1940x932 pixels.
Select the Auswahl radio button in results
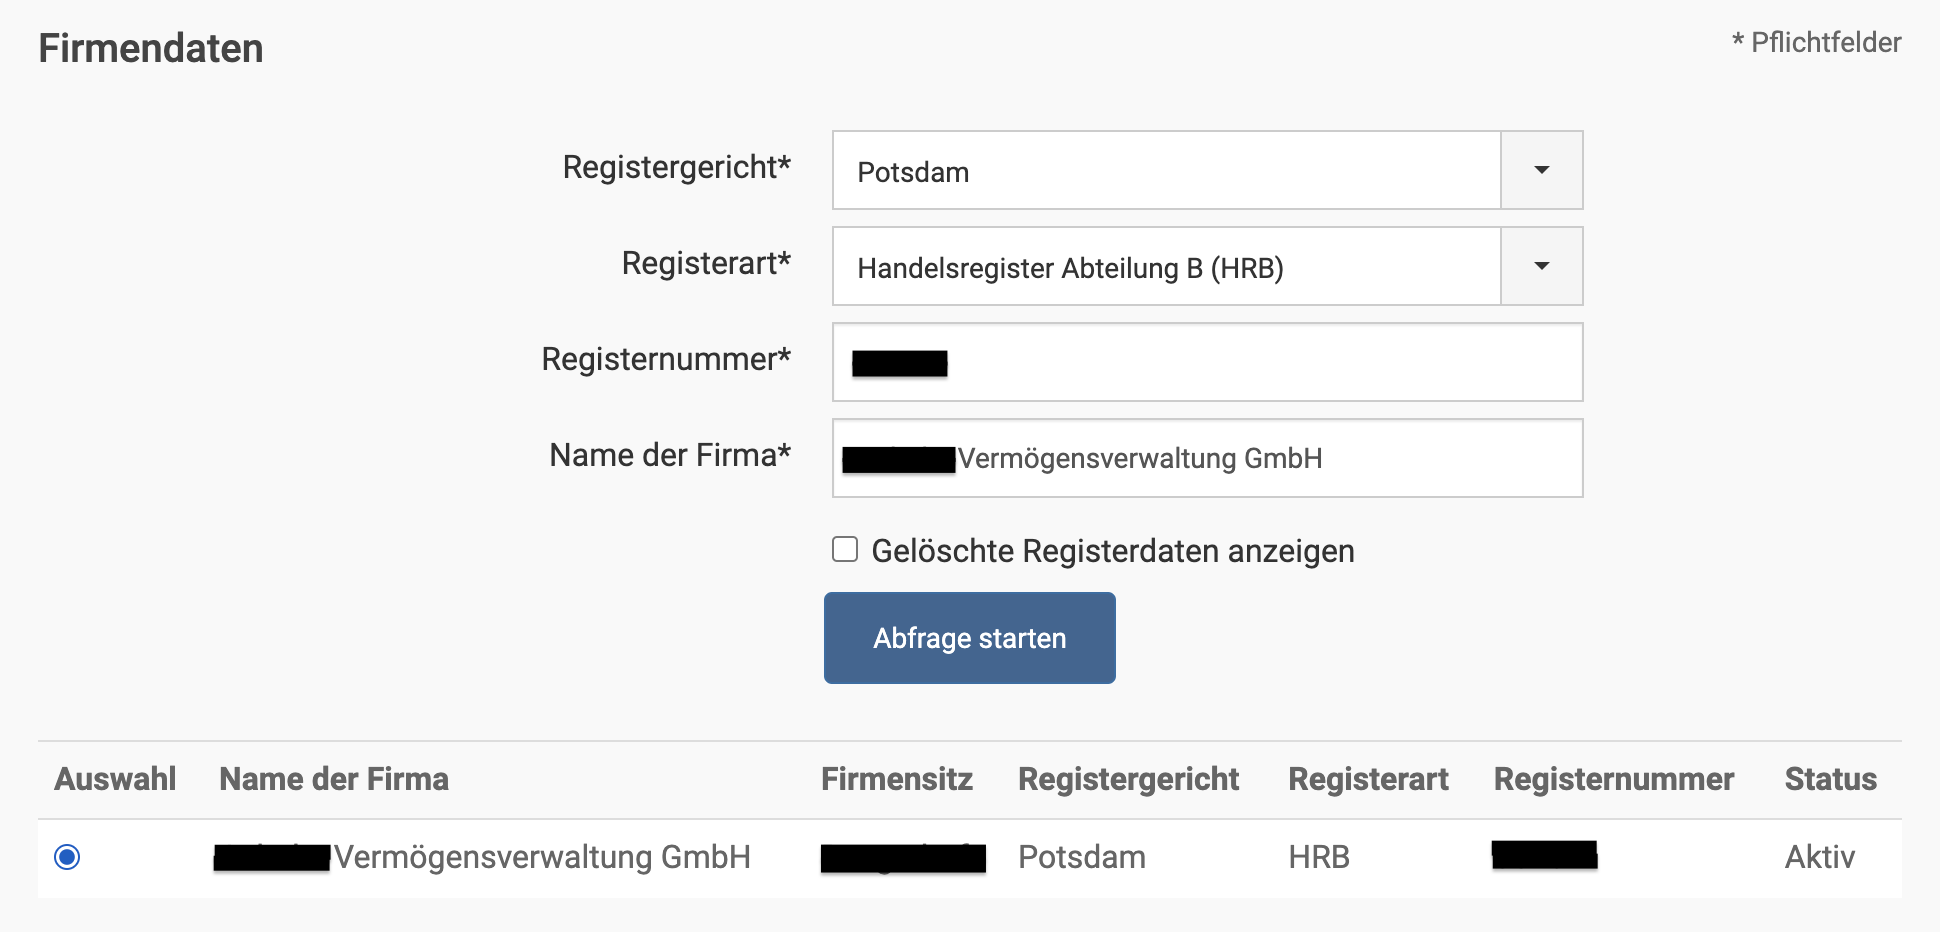[x=67, y=857]
